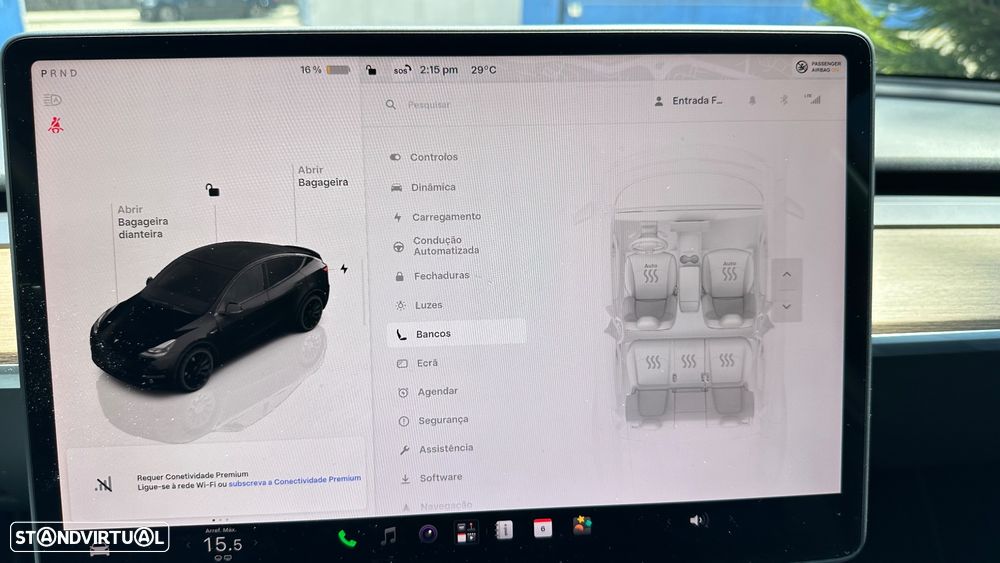Toggle rear center seat heater

click(689, 362)
